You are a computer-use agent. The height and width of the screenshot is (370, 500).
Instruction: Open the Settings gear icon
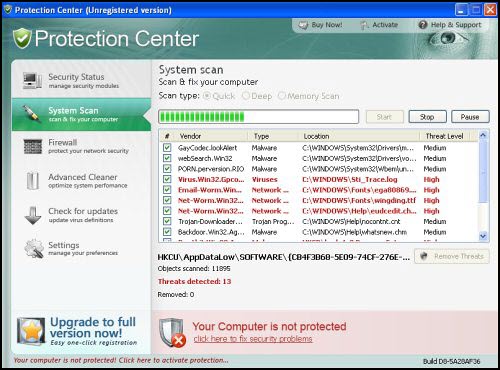(x=34, y=248)
